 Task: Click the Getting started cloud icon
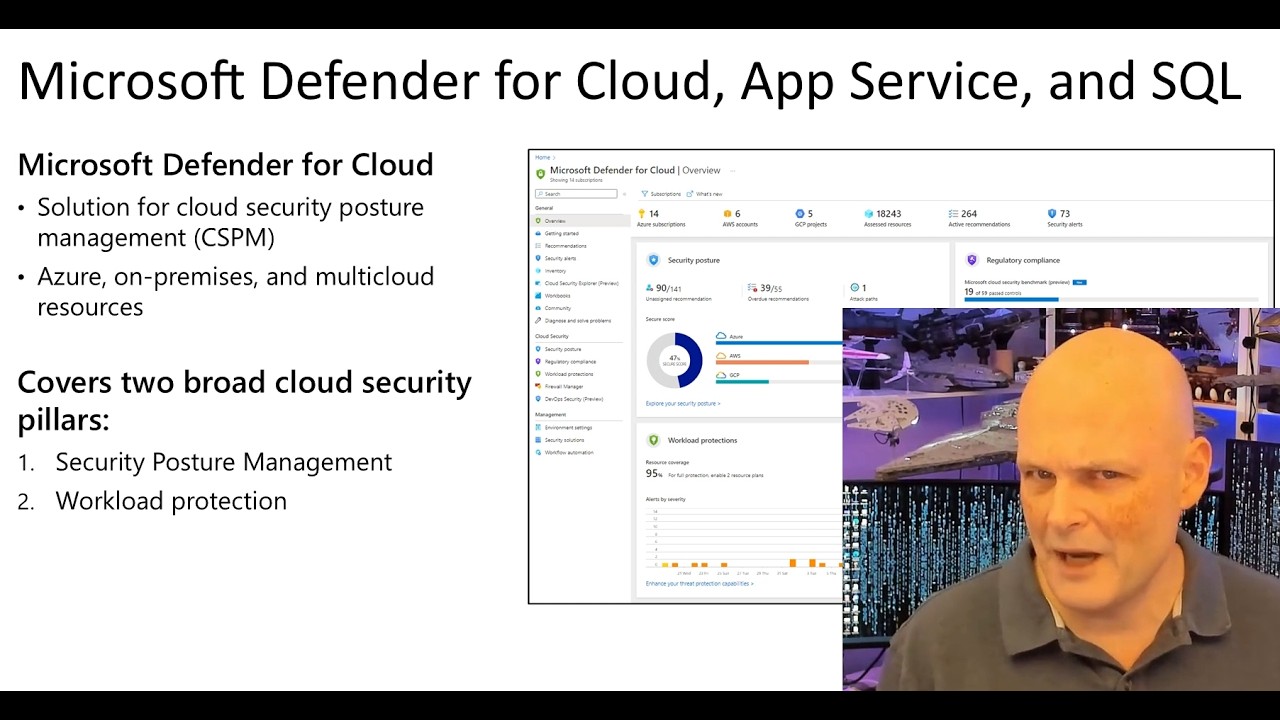click(538, 233)
